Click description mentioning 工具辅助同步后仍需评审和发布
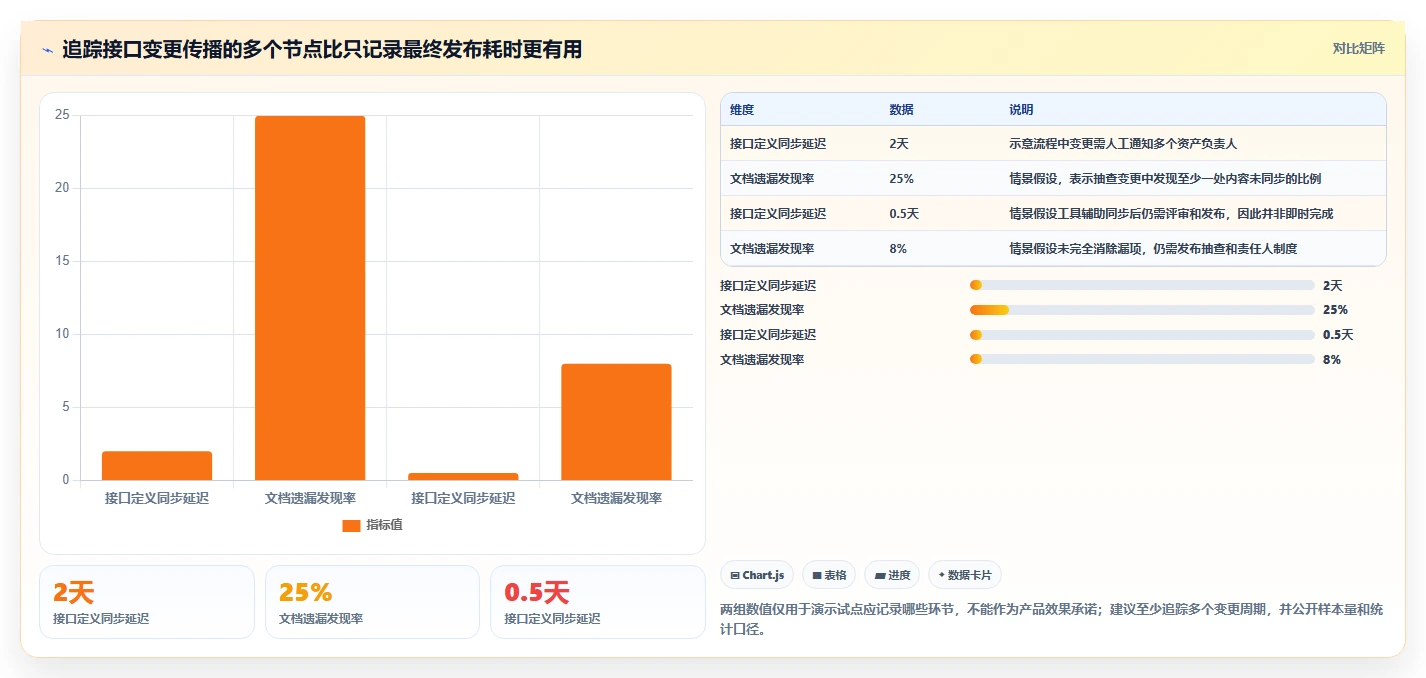The image size is (1426, 678). coord(1171,214)
